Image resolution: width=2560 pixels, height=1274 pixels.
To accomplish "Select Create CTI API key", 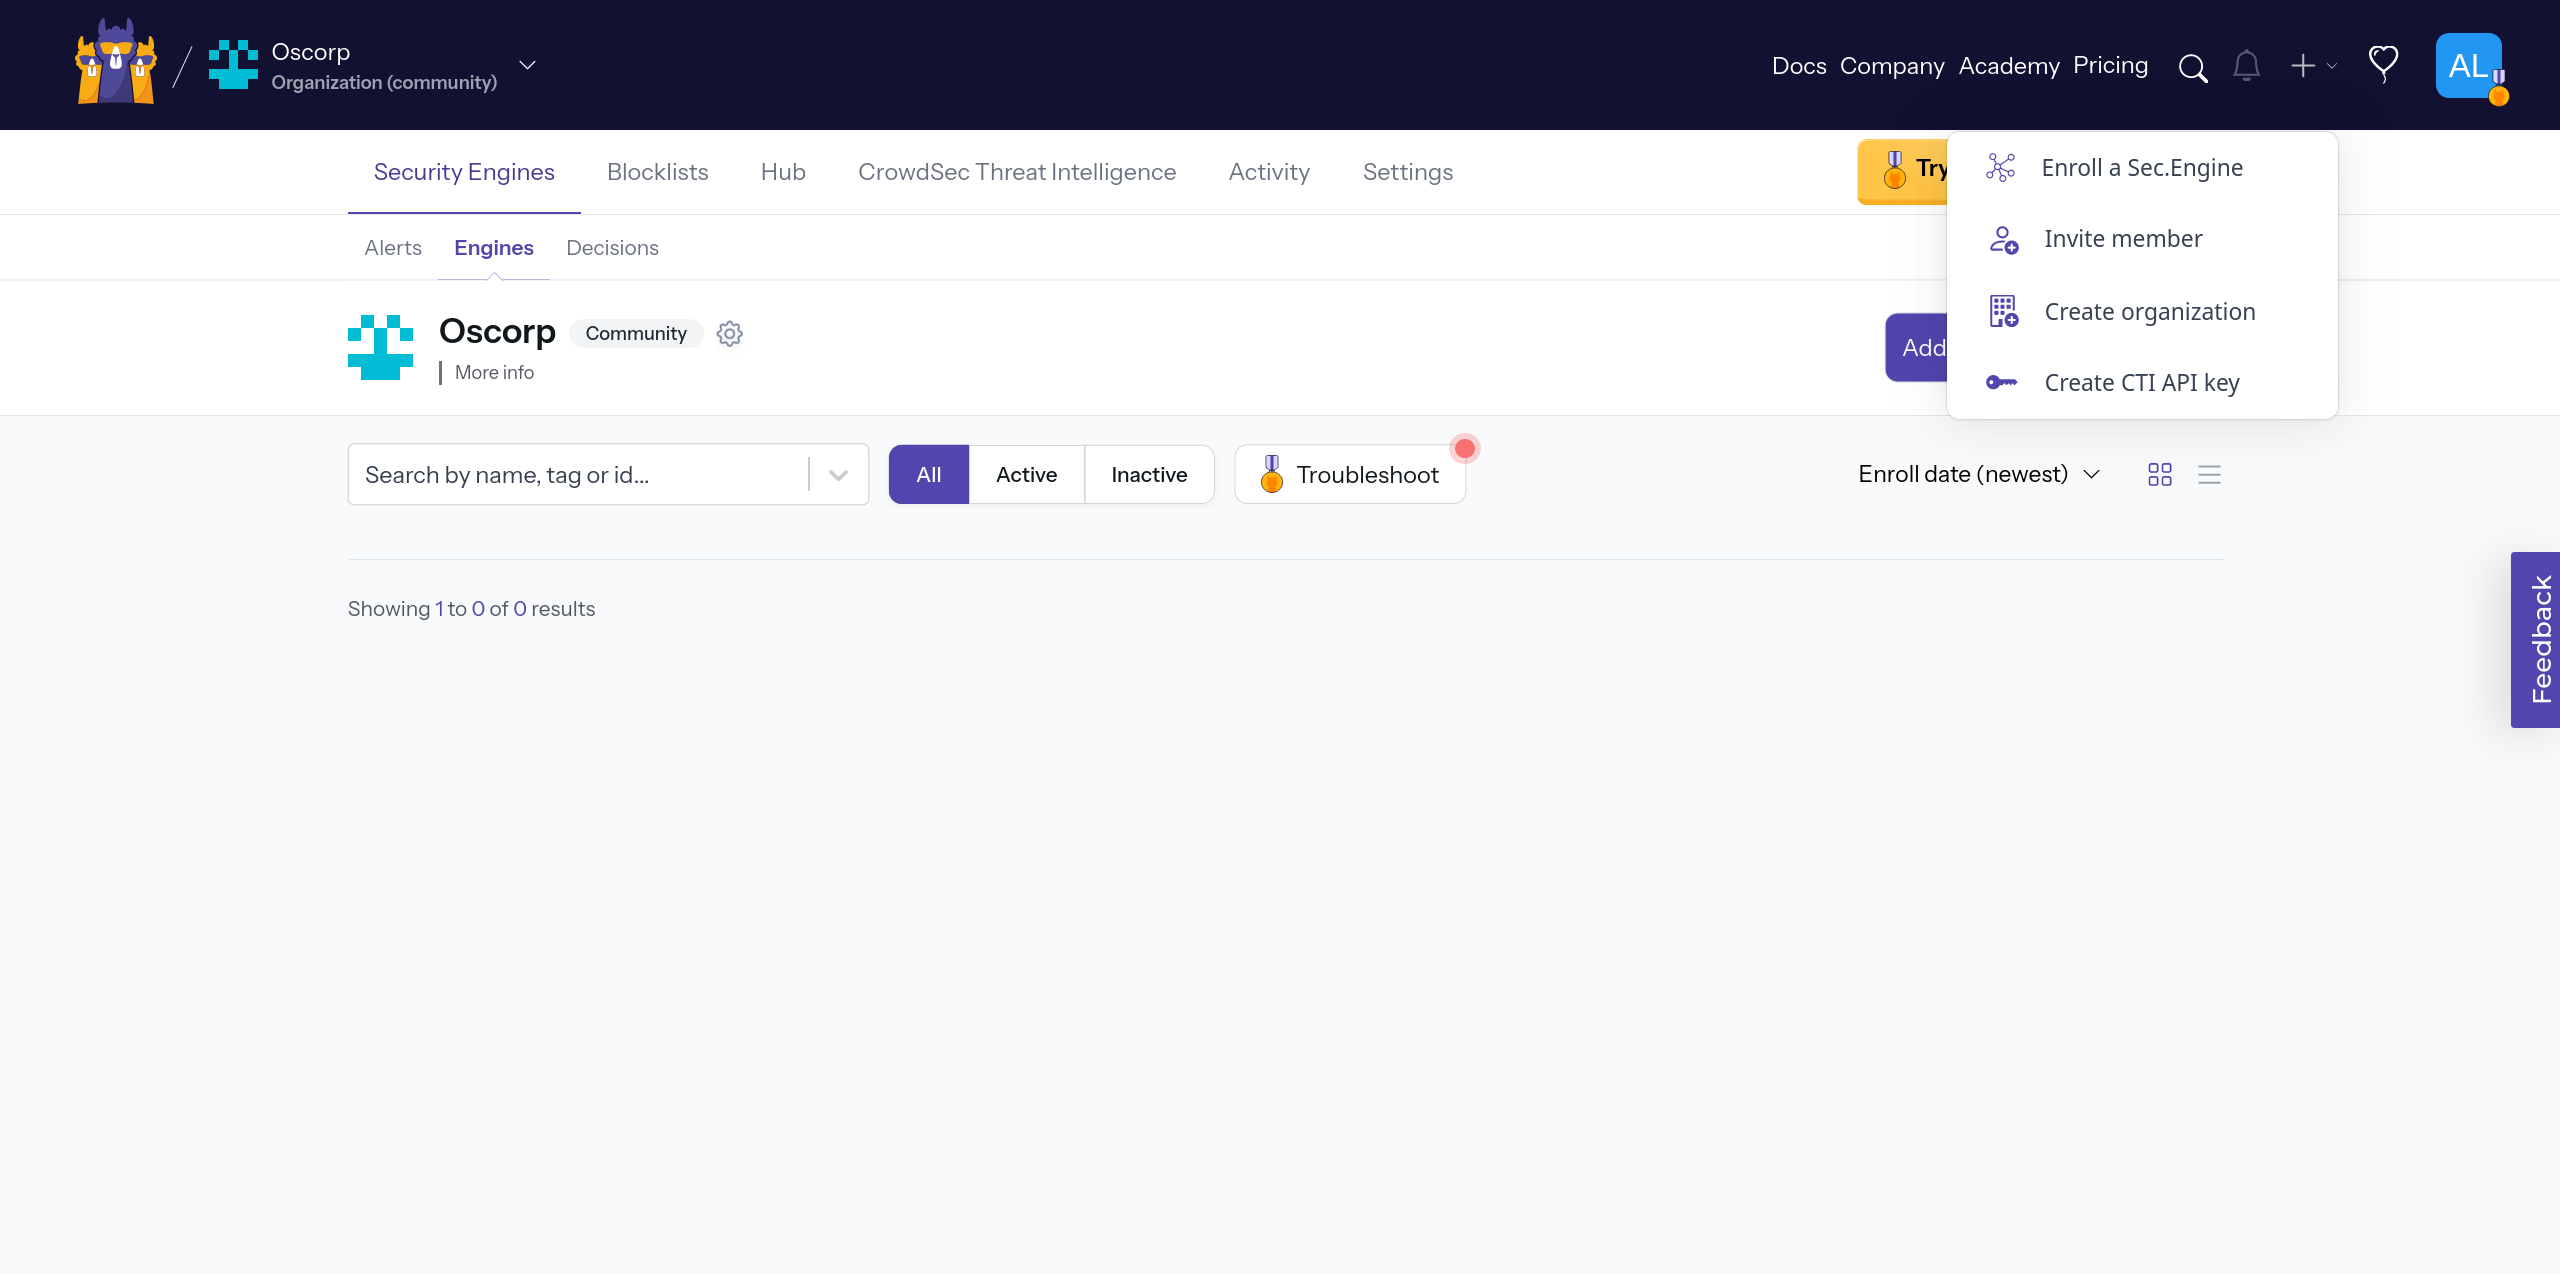I will coord(2141,382).
